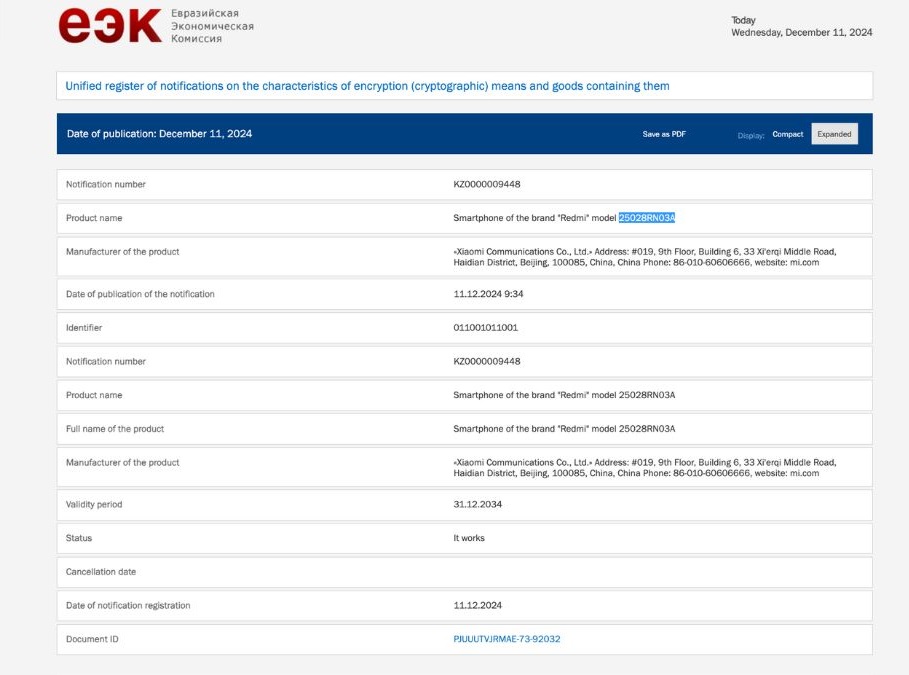Click the Cancellation date label
Image resolution: width=909 pixels, height=675 pixels.
pyautogui.click(x=101, y=572)
